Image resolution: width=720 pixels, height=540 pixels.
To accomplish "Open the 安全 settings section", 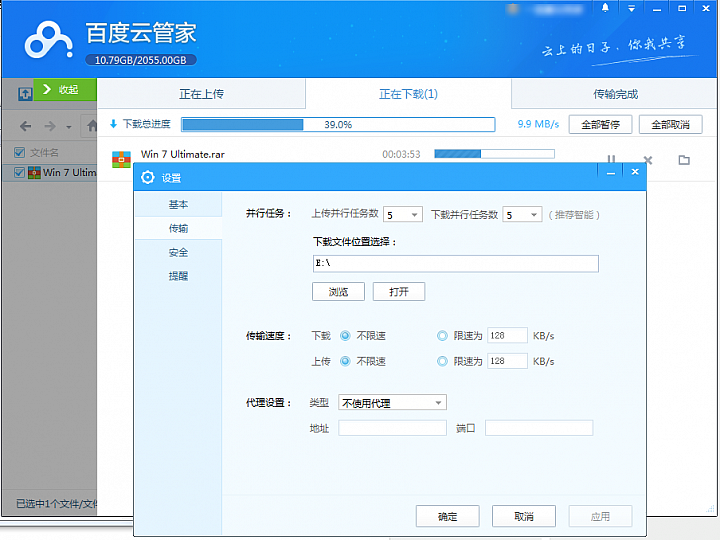I will [178, 252].
